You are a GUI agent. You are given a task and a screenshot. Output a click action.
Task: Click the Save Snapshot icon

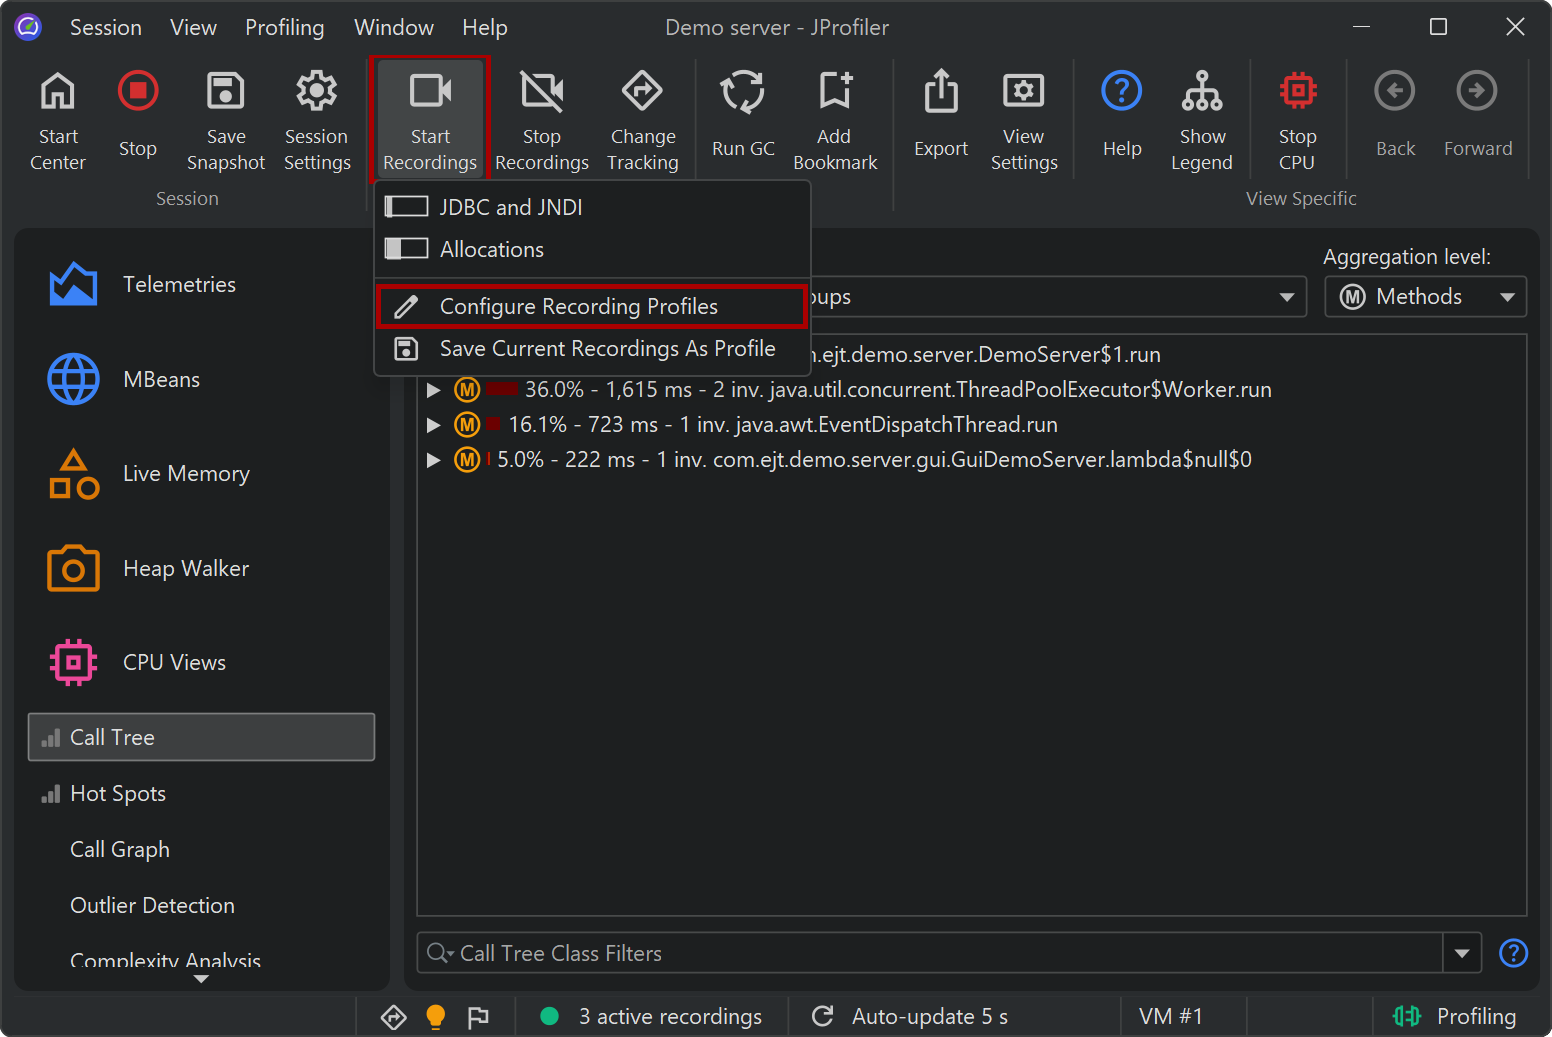pyautogui.click(x=225, y=92)
